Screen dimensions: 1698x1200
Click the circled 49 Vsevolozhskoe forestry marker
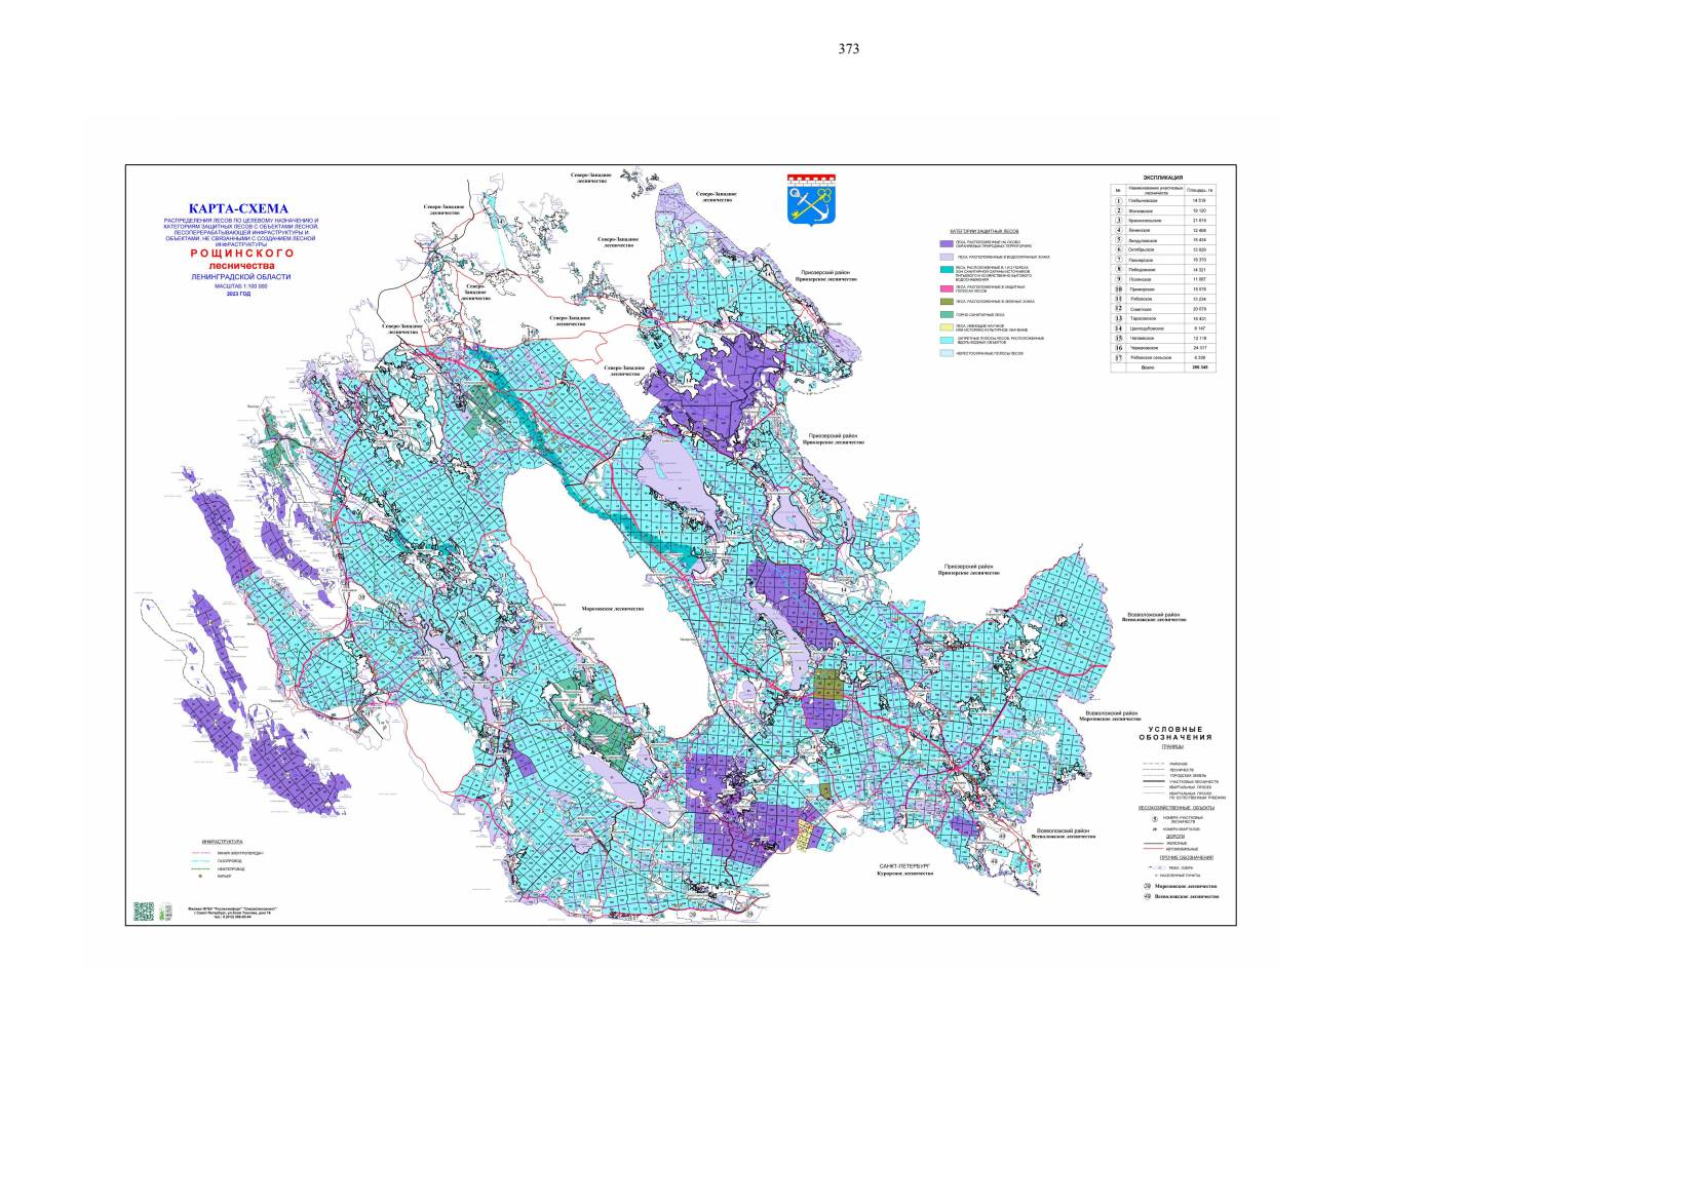click(x=1147, y=896)
